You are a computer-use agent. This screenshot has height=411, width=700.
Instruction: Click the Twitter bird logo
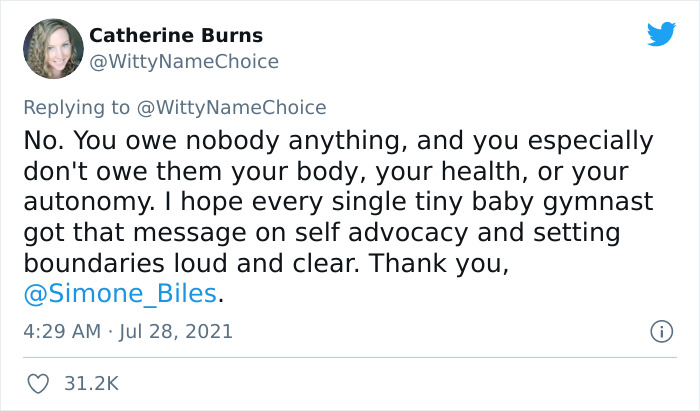point(661,35)
